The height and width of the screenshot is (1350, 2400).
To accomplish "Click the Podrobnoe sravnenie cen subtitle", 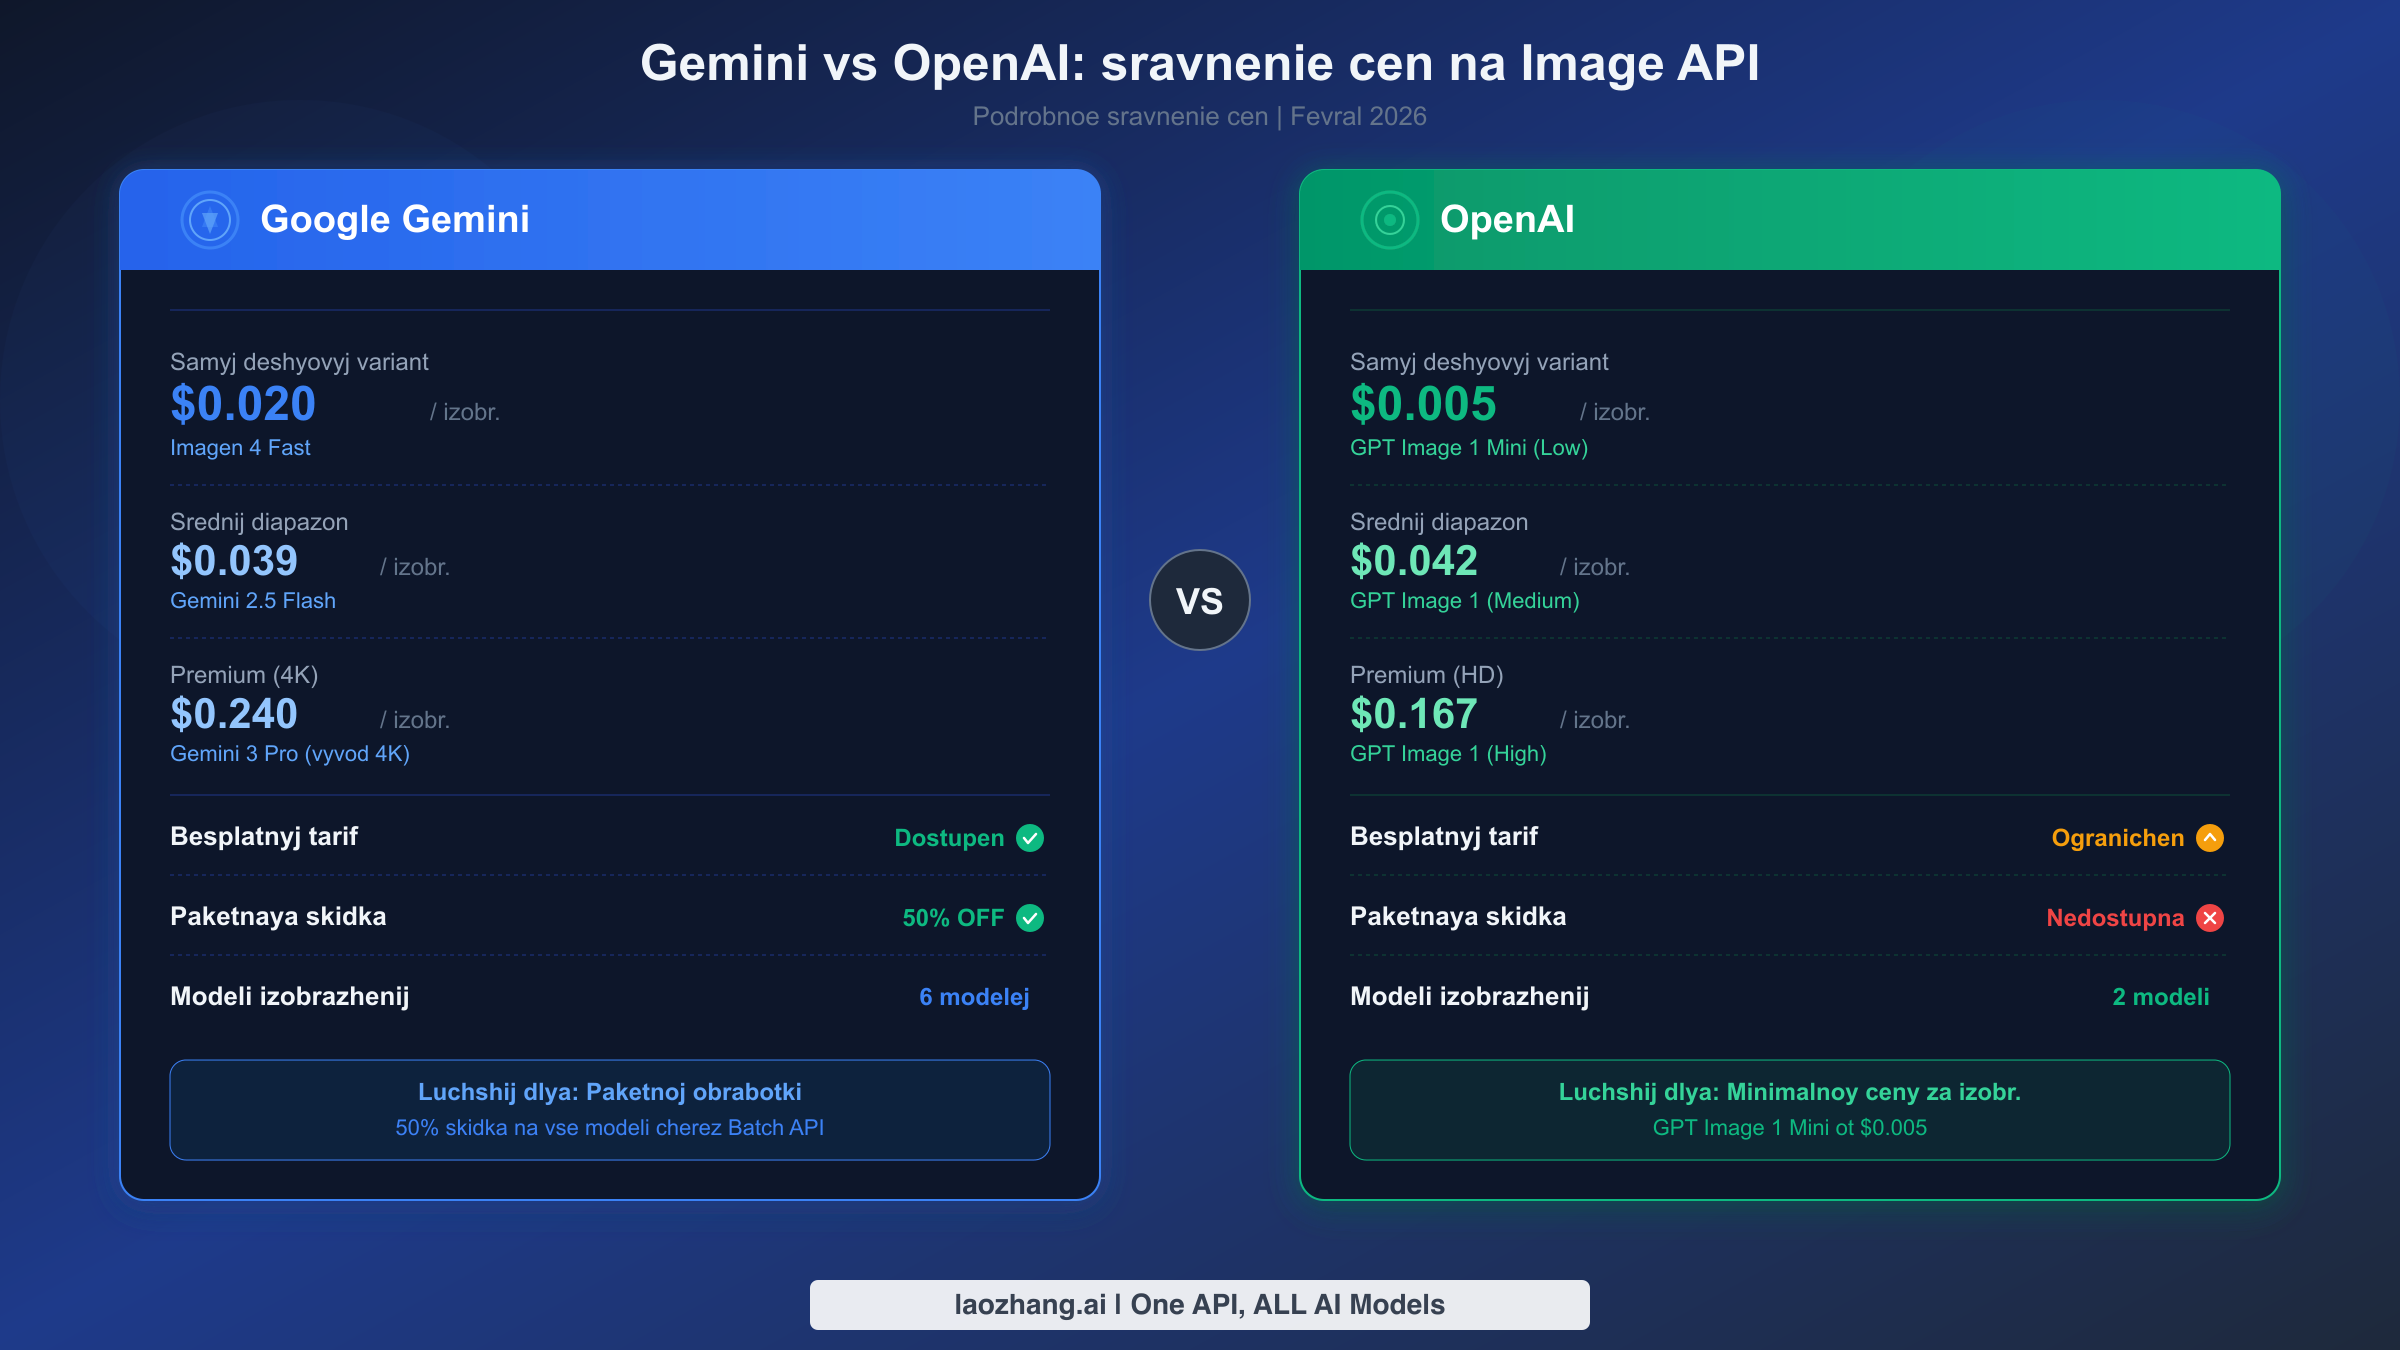I will coord(1199,116).
